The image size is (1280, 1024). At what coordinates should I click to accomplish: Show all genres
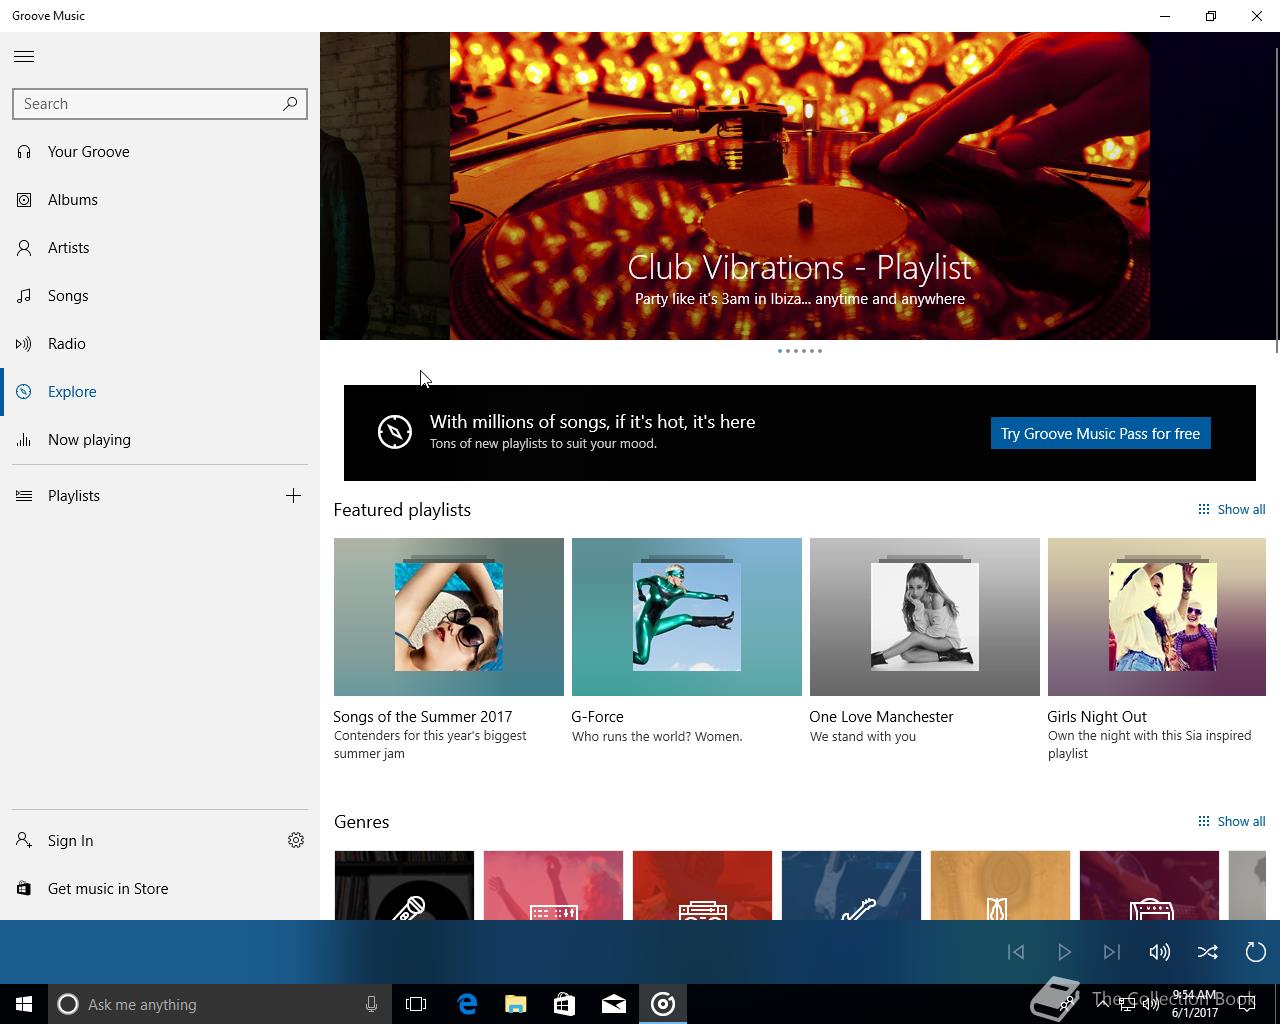[1232, 821]
